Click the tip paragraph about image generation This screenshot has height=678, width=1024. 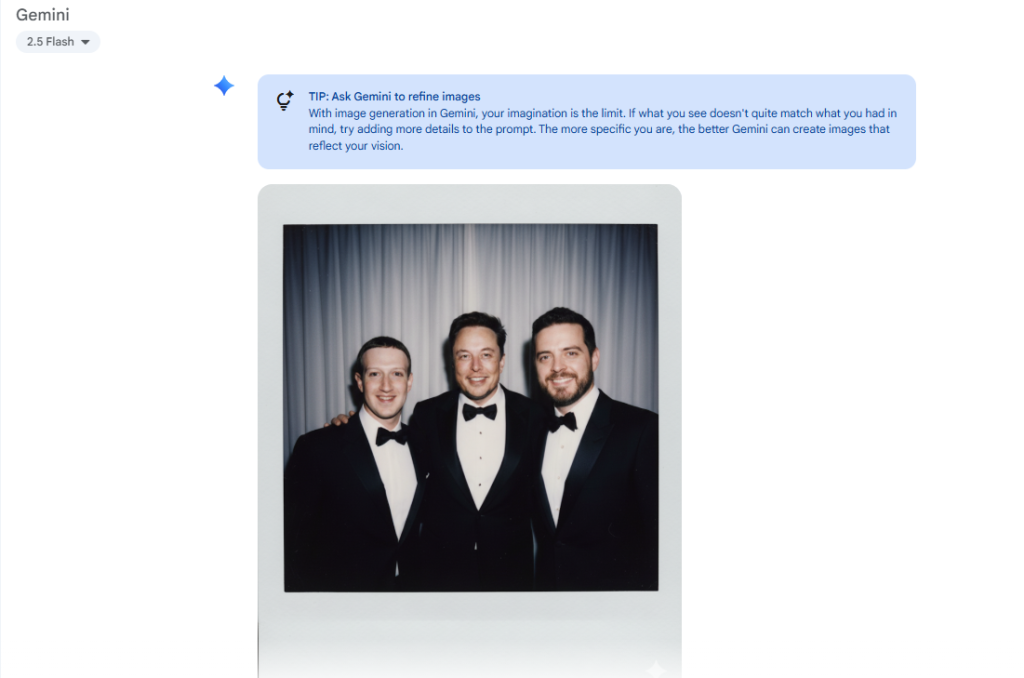tap(602, 129)
